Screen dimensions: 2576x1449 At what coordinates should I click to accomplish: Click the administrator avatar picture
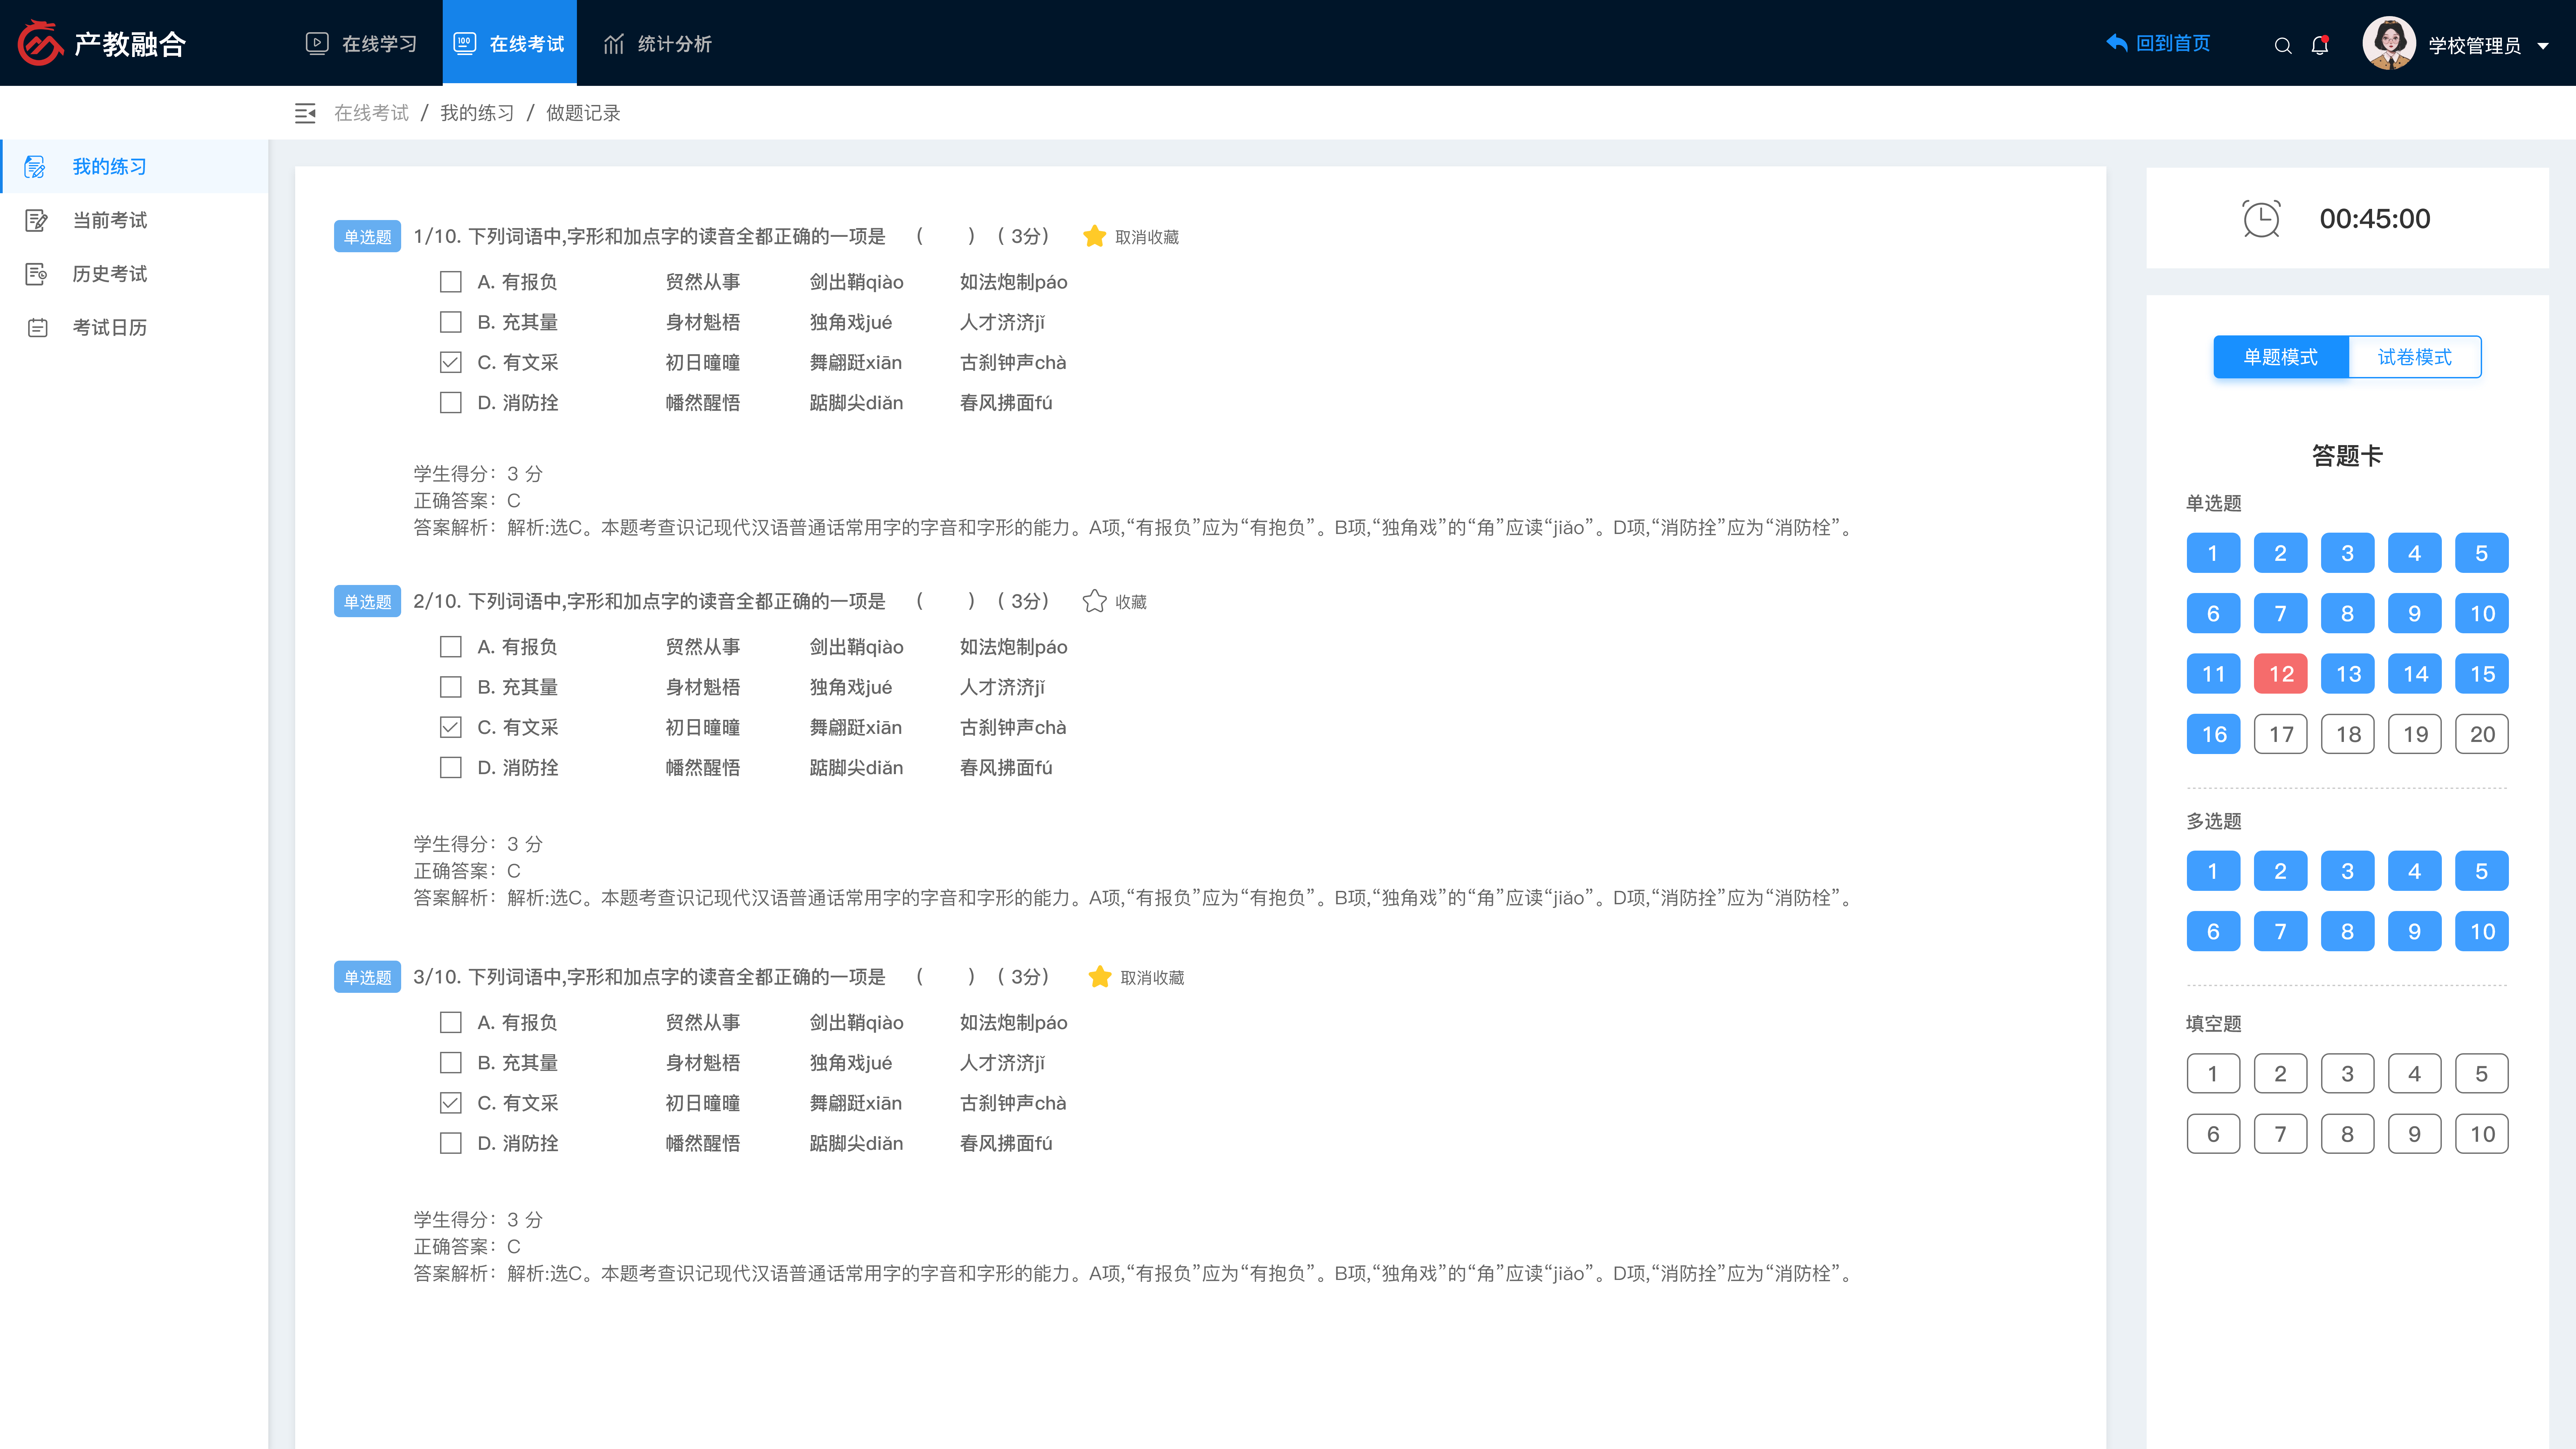2388,43
